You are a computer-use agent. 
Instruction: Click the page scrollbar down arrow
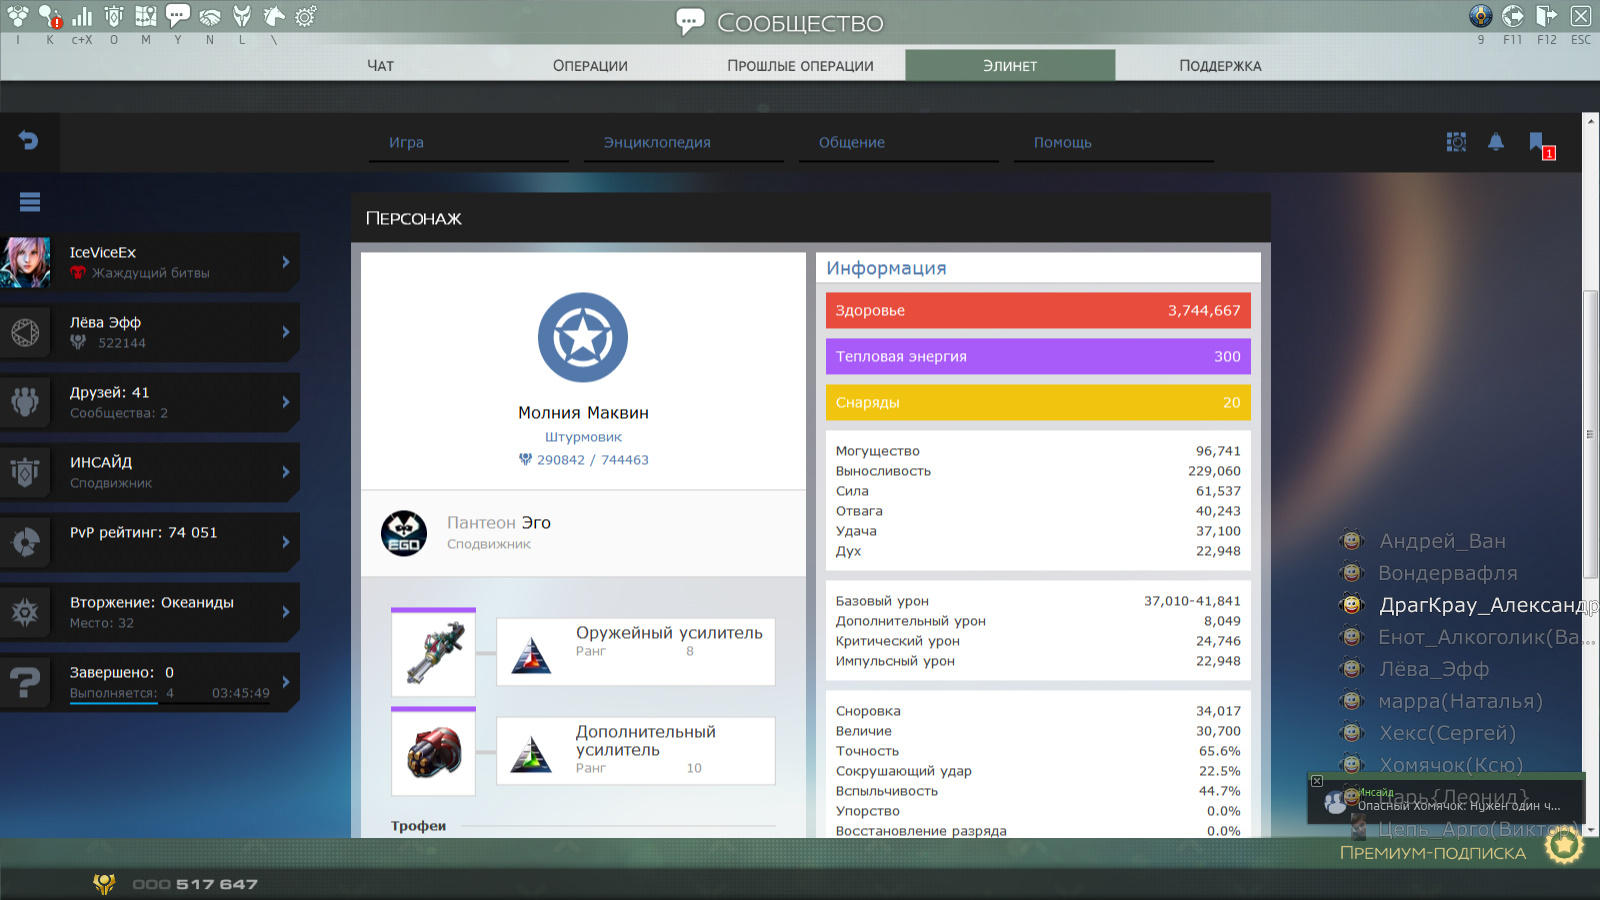pyautogui.click(x=1591, y=831)
